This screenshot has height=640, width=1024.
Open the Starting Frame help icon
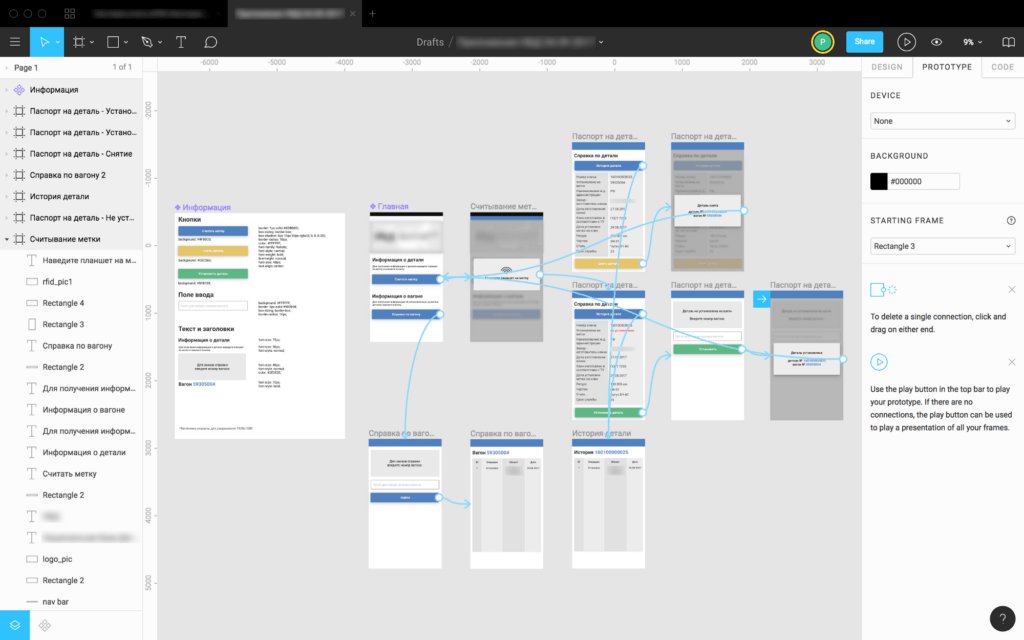coord(1011,221)
